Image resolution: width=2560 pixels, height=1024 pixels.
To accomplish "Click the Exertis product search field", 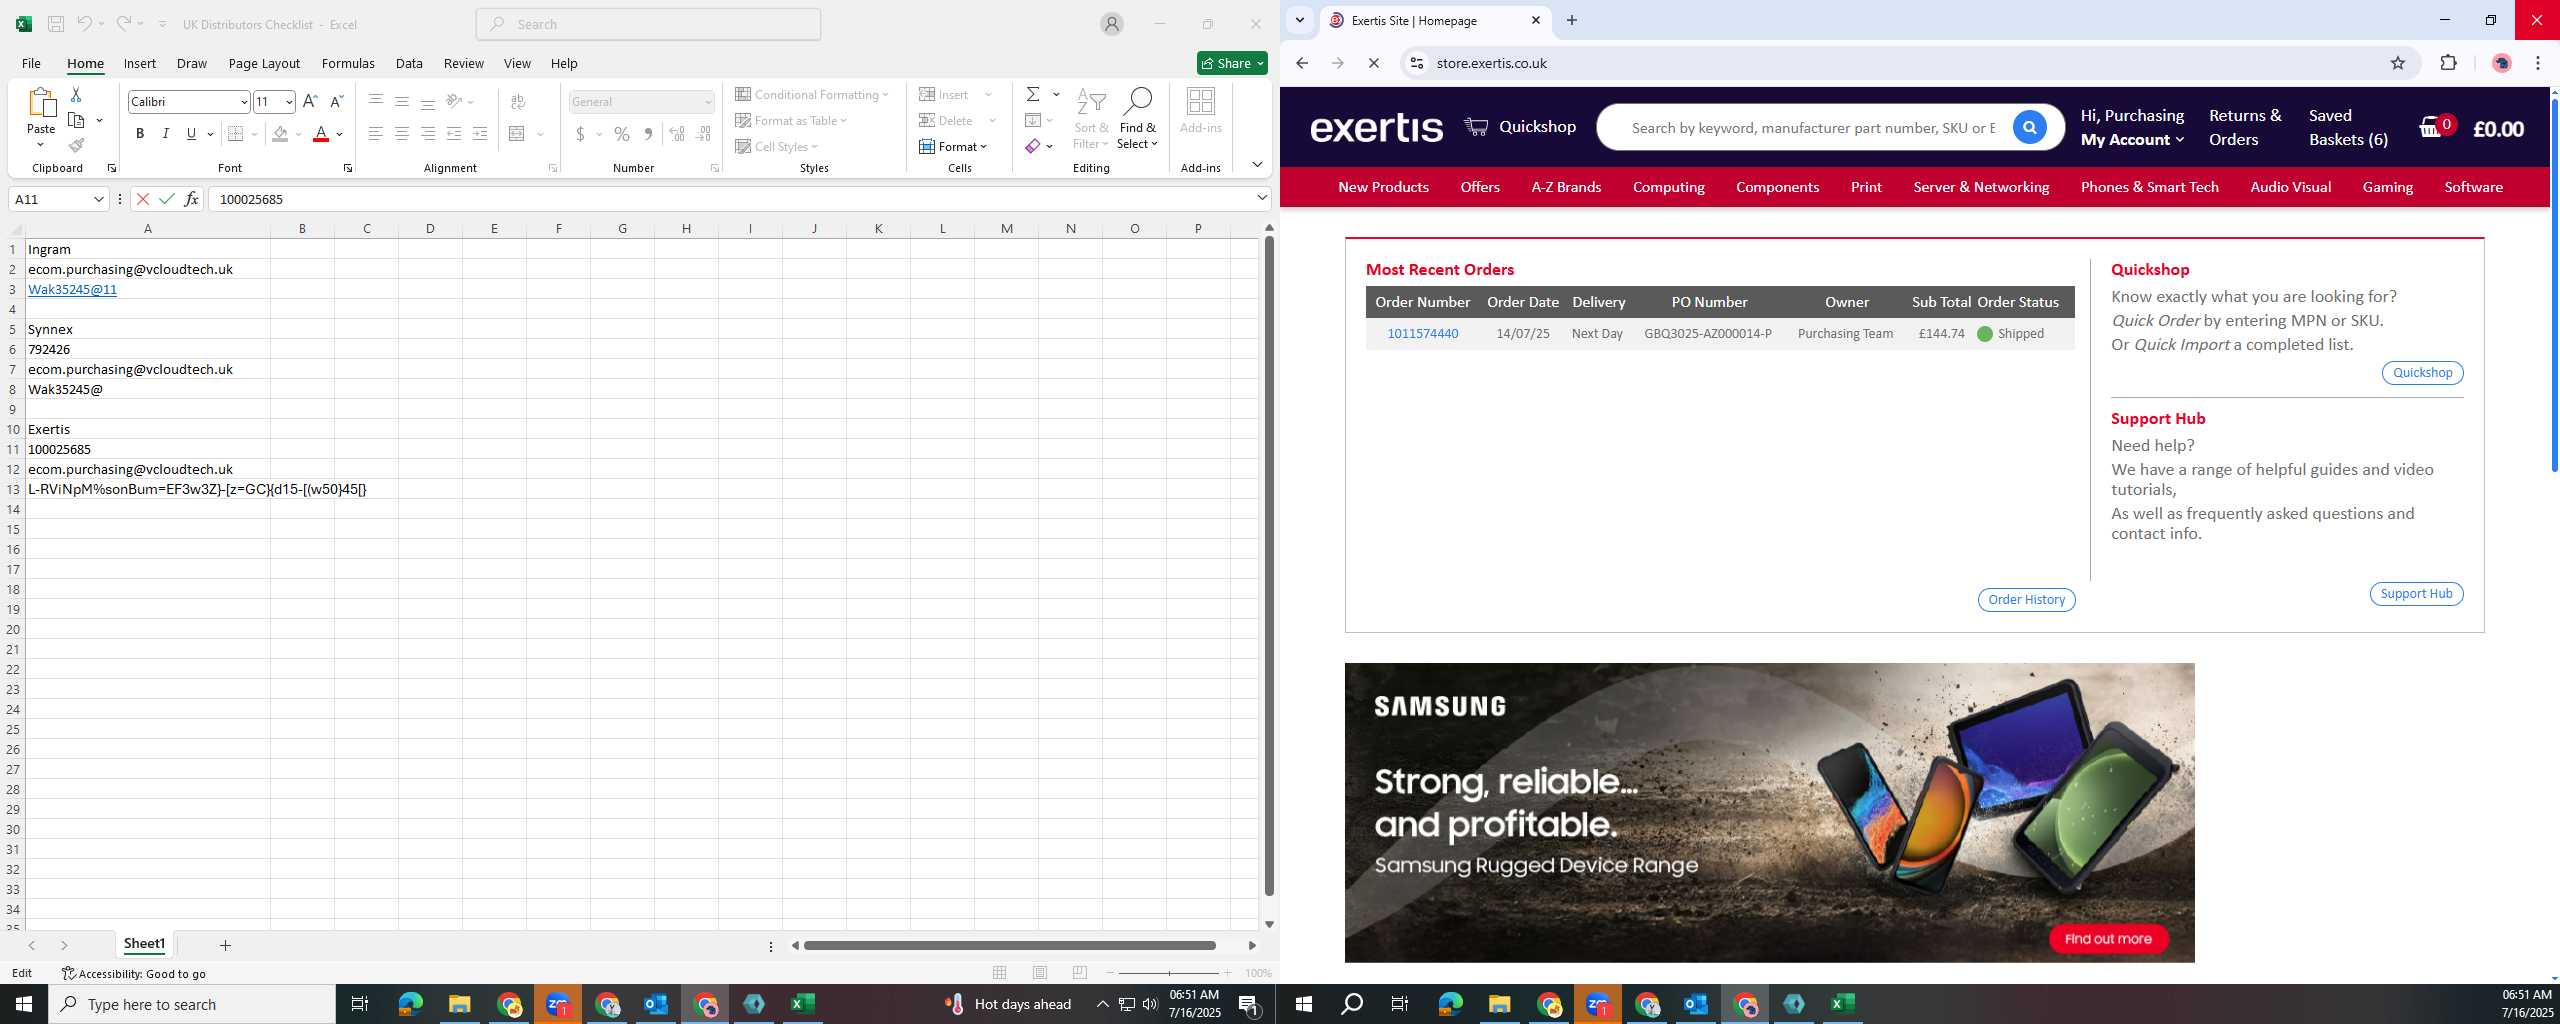I will 1812,128.
